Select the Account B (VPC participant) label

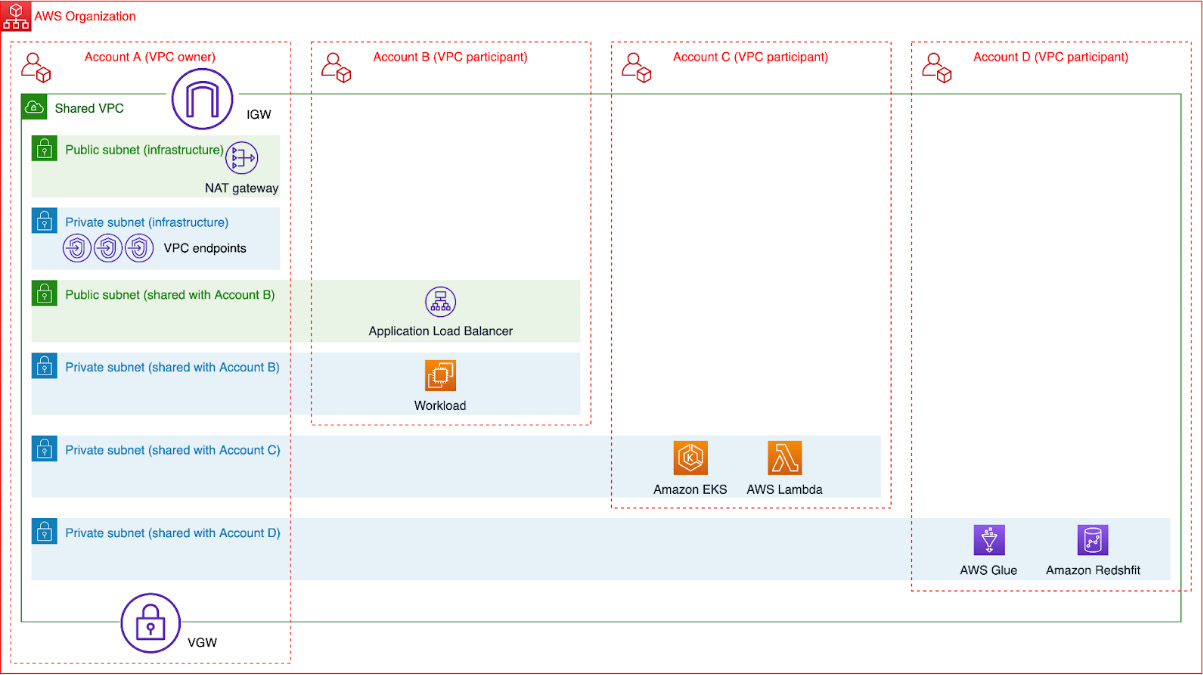[x=450, y=57]
